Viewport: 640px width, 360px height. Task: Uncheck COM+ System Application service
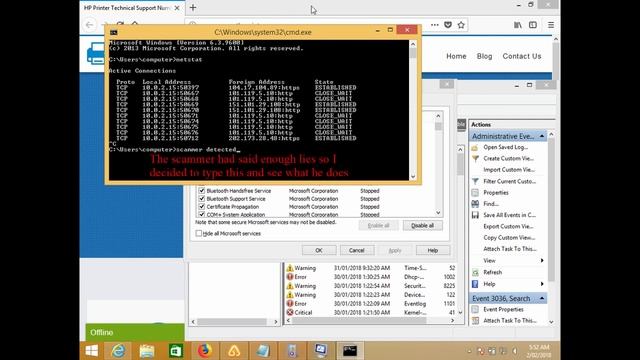click(202, 214)
